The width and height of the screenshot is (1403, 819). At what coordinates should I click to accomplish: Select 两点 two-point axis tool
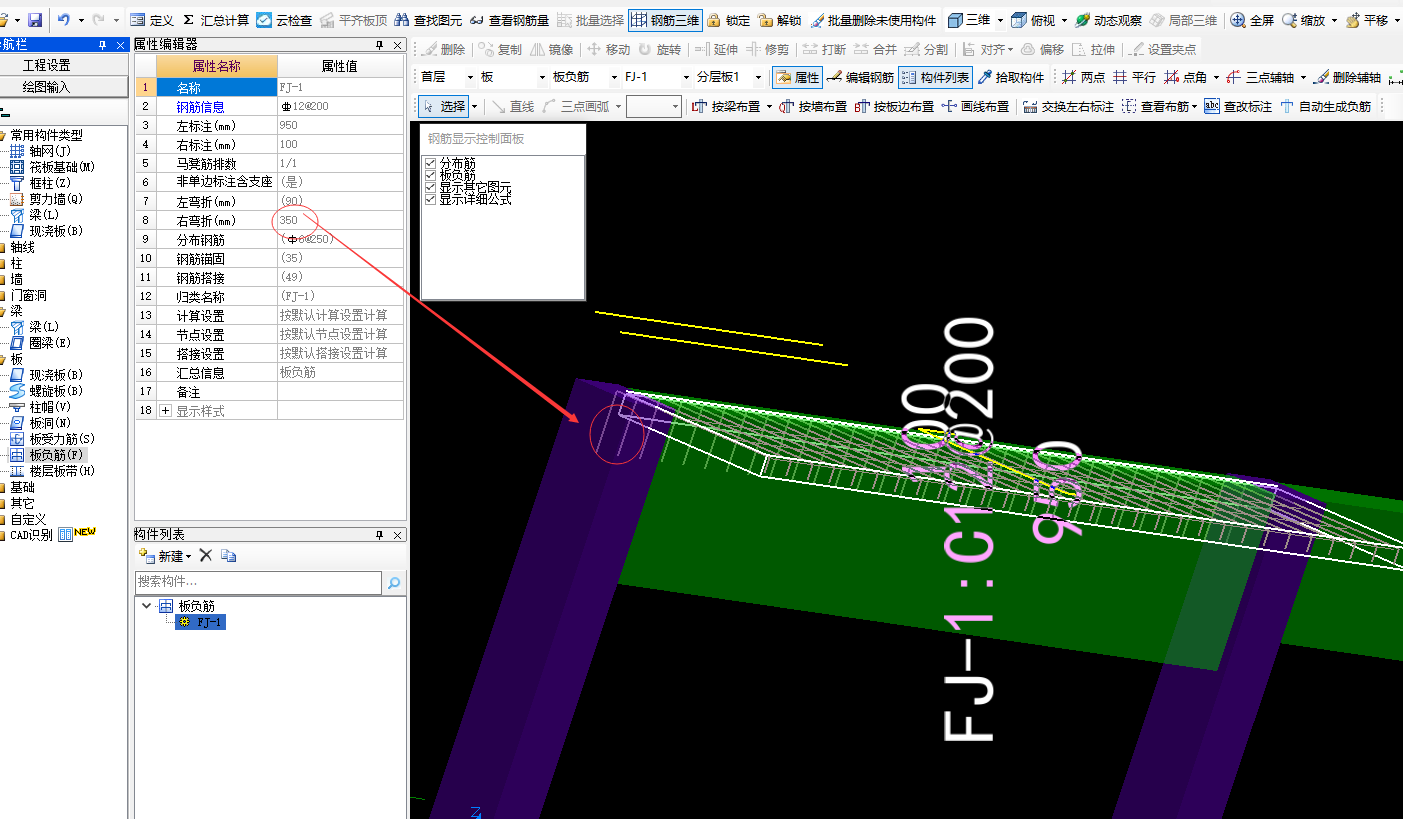1083,77
